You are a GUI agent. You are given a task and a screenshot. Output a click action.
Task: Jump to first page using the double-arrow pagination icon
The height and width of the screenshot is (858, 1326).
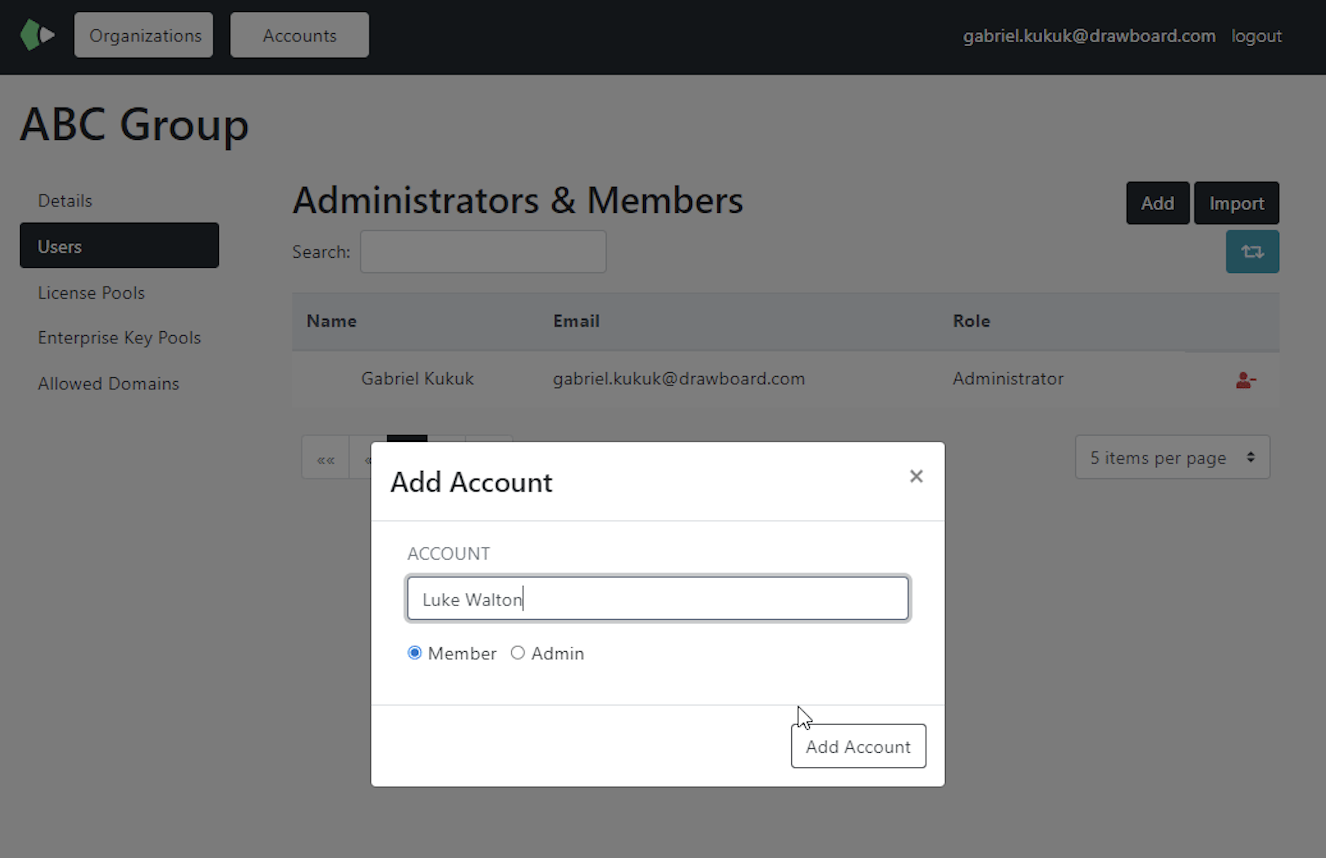325,457
